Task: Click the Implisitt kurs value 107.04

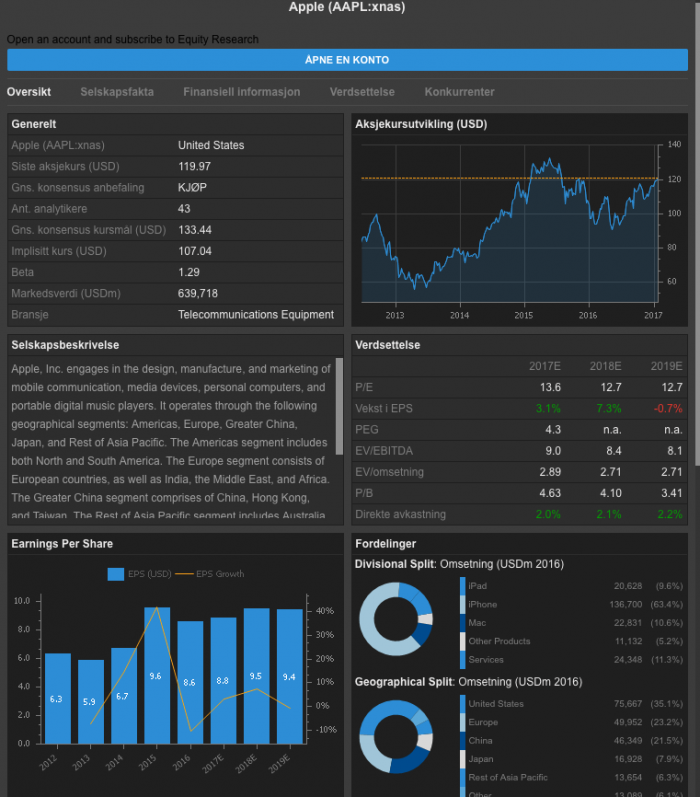Action: point(195,251)
